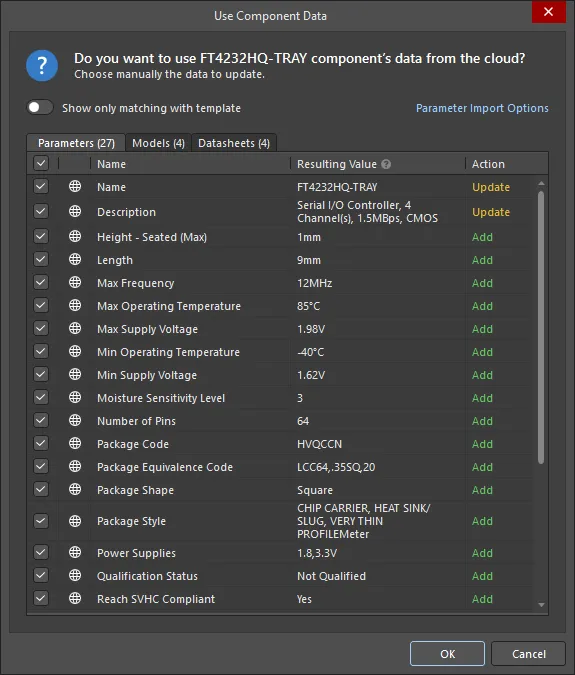Uncheck the Max Supply Voltage checkbox
The height and width of the screenshot is (675, 575).
[41, 328]
